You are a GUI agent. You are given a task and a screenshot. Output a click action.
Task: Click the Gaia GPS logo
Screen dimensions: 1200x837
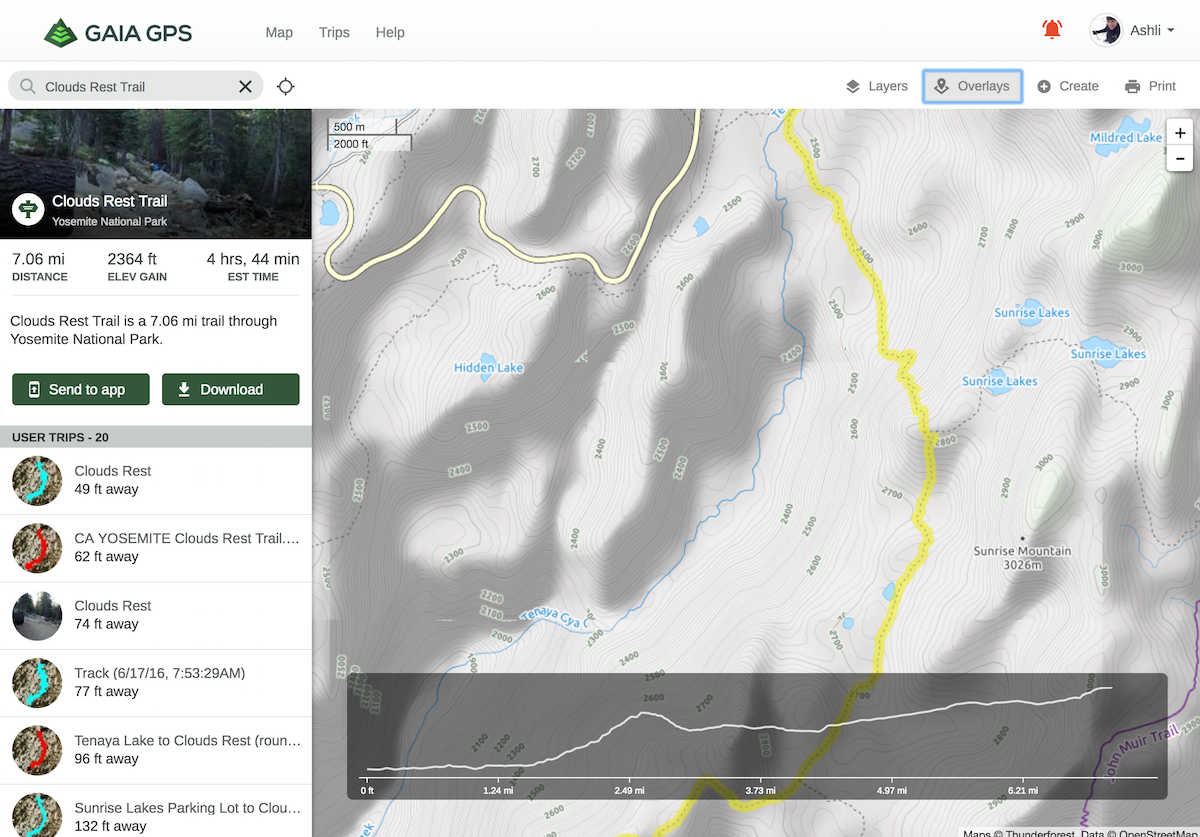pos(118,32)
